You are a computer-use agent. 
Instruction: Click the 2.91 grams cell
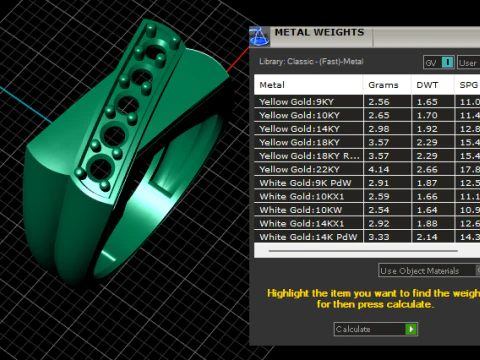387,183
